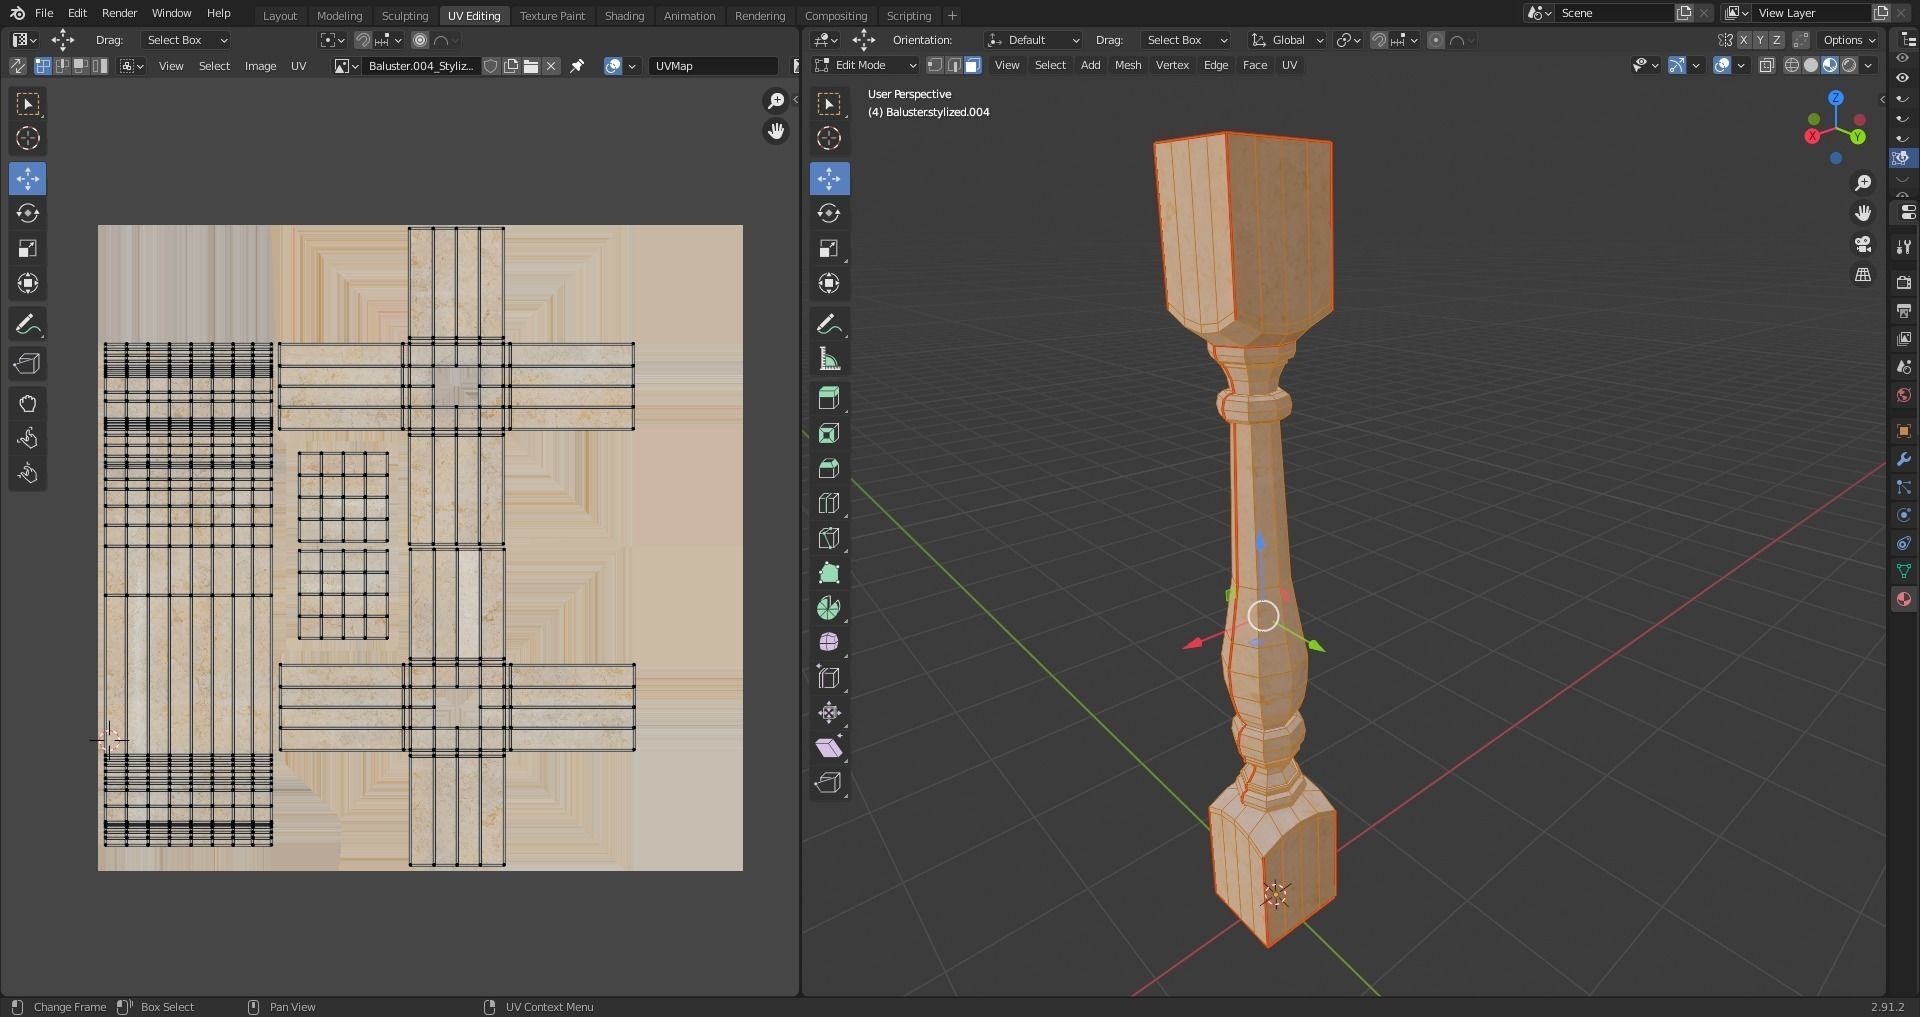Screen dimensions: 1920x1017
Task: Open the Material properties tab
Action: [x=1903, y=599]
